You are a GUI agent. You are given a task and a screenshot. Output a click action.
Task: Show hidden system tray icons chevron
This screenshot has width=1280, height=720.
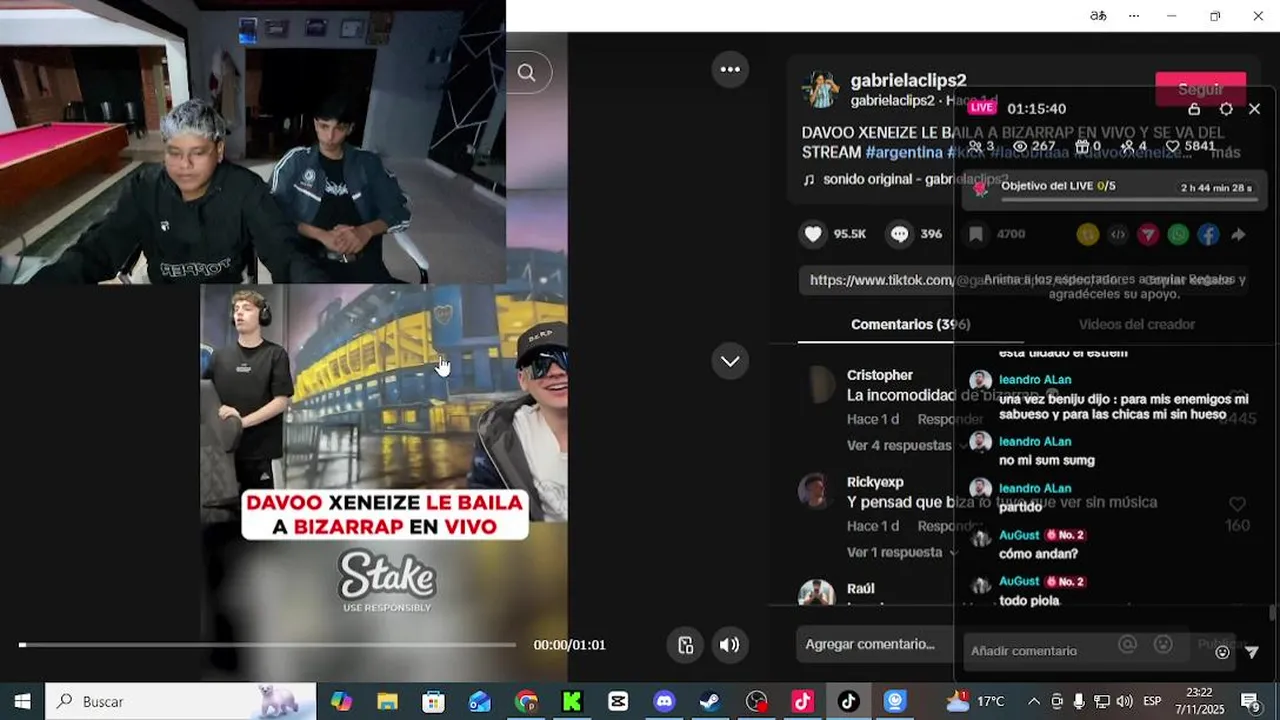click(x=1034, y=702)
